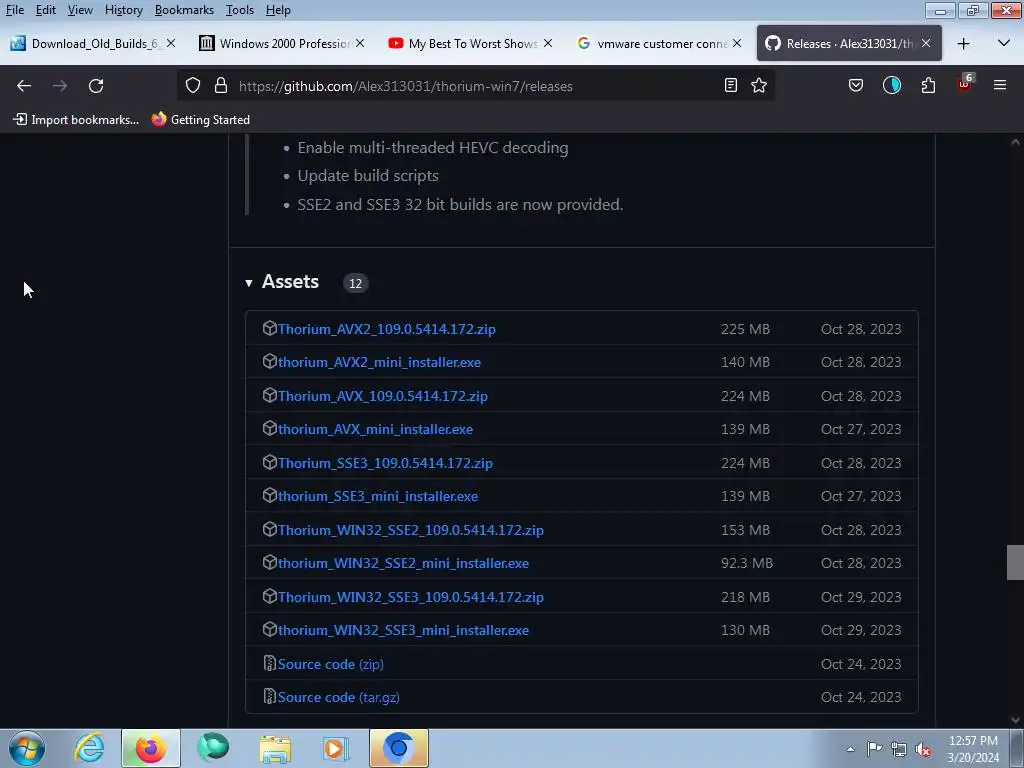Click the Thorium browser taskbar button
The width and height of the screenshot is (1024, 768).
399,748
